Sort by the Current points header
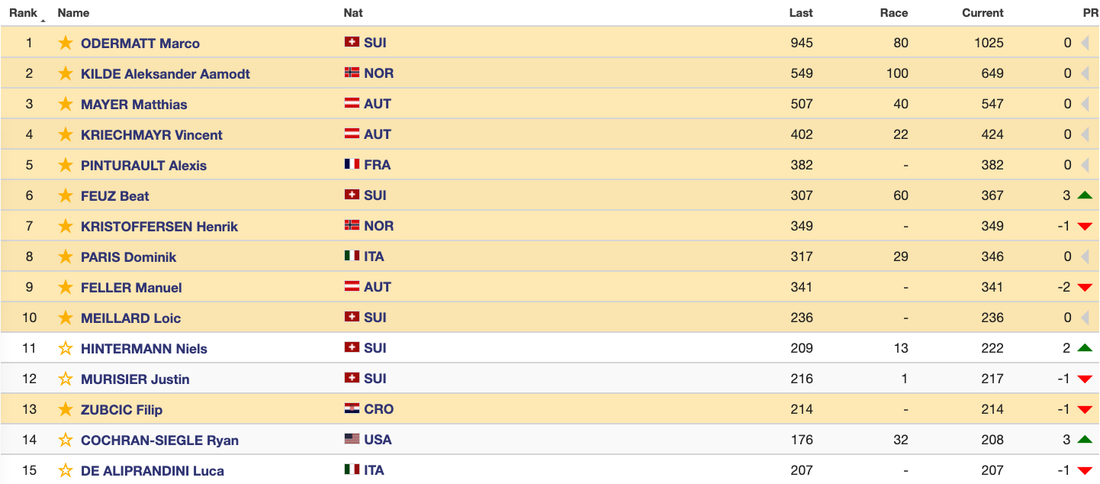Viewport: 1100px width, 484px height. click(982, 13)
